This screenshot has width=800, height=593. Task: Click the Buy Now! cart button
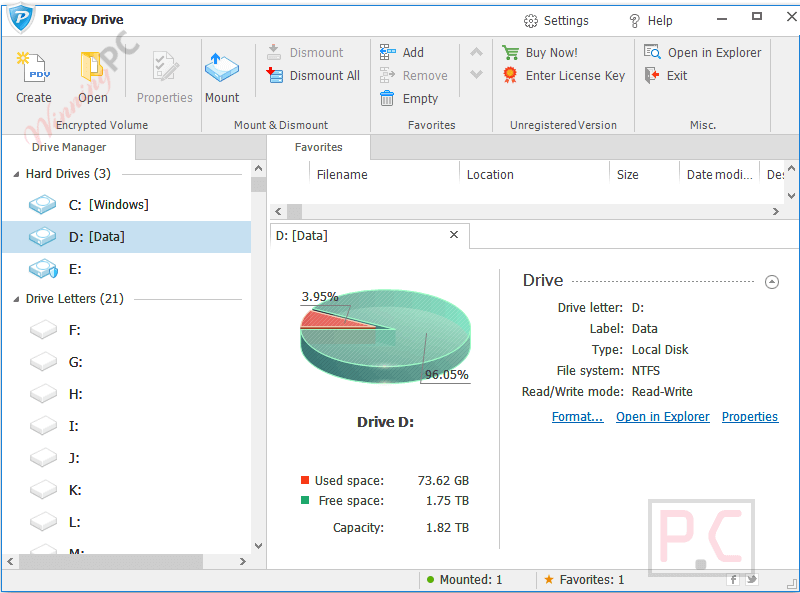pyautogui.click(x=540, y=53)
